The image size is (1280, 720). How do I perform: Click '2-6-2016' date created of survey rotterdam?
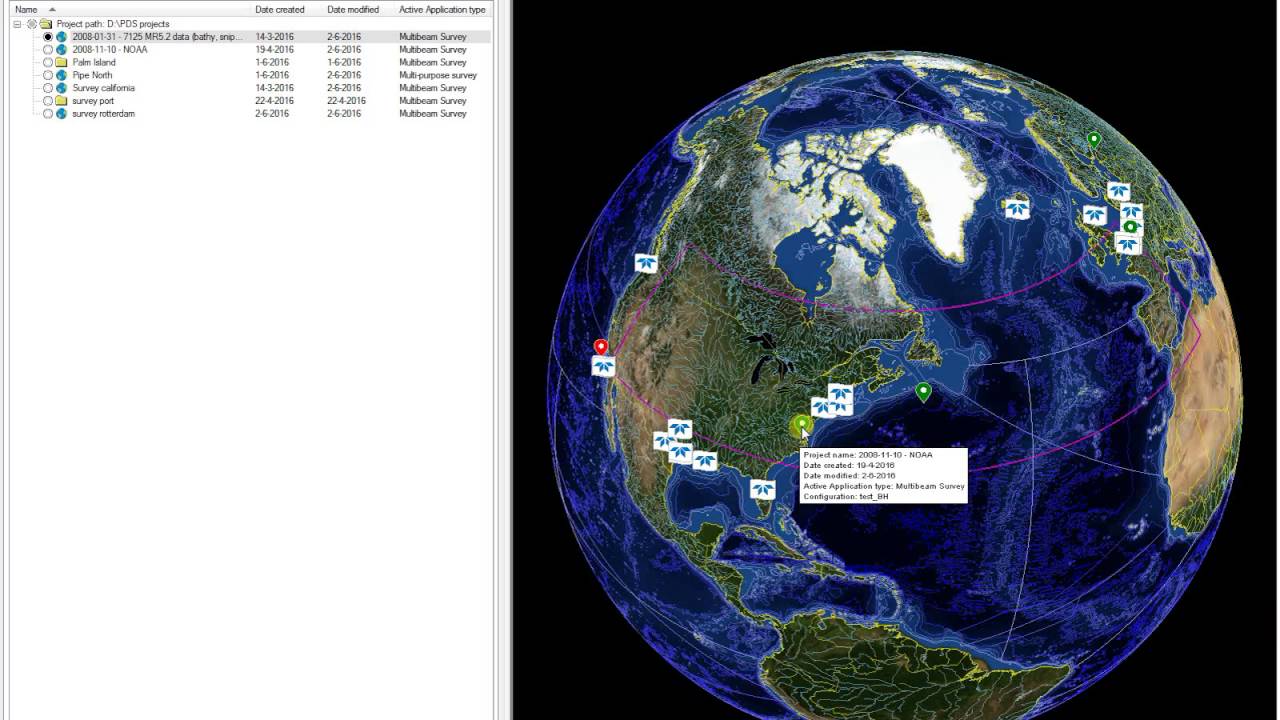point(272,114)
